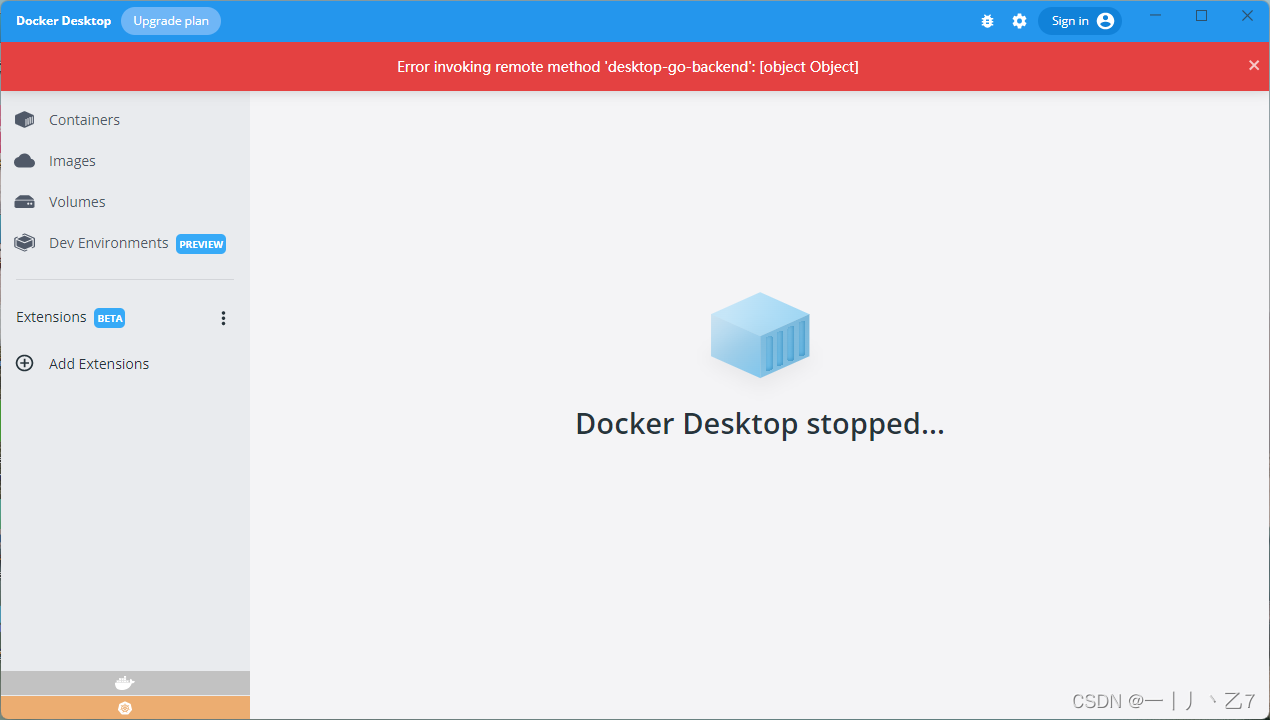Go to the Containers section
The width and height of the screenshot is (1270, 720).
point(84,120)
